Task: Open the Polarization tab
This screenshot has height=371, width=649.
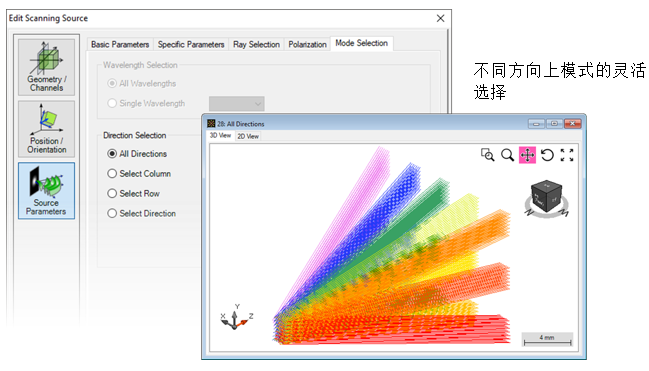Action: coord(307,44)
